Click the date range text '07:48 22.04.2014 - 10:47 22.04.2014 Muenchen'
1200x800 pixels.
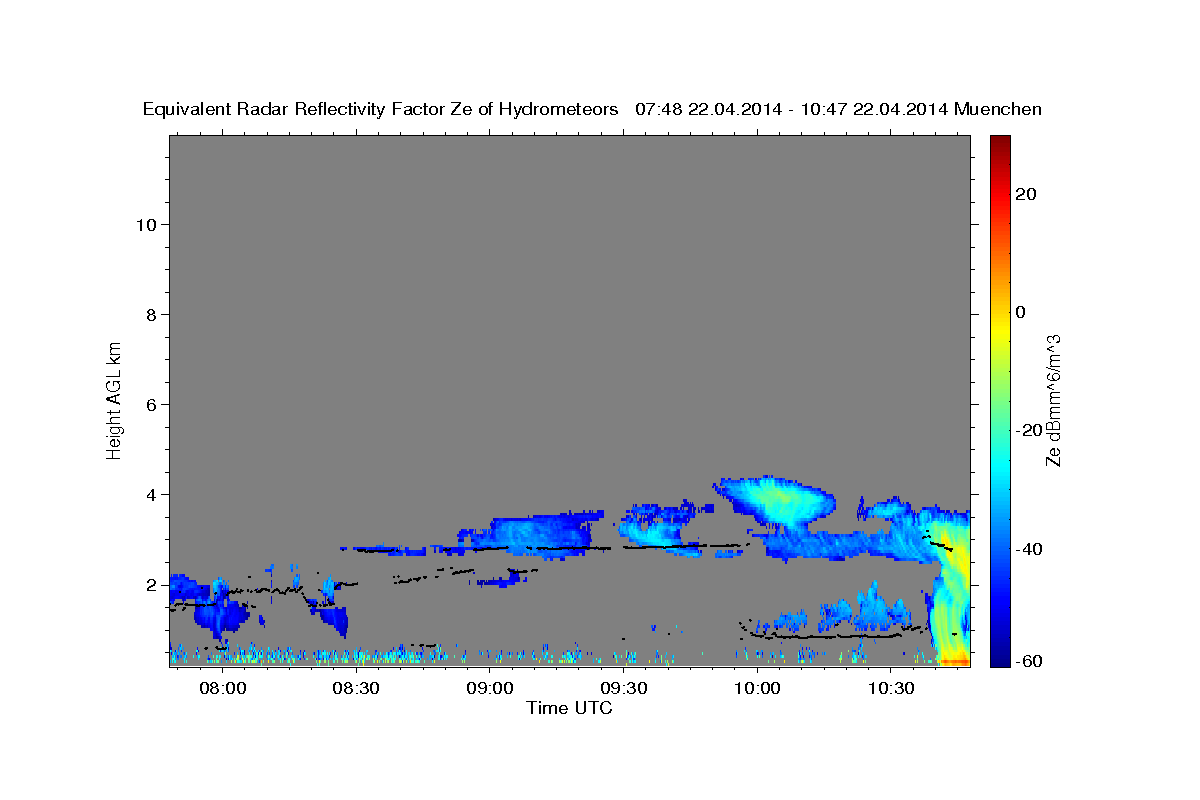(x=839, y=110)
